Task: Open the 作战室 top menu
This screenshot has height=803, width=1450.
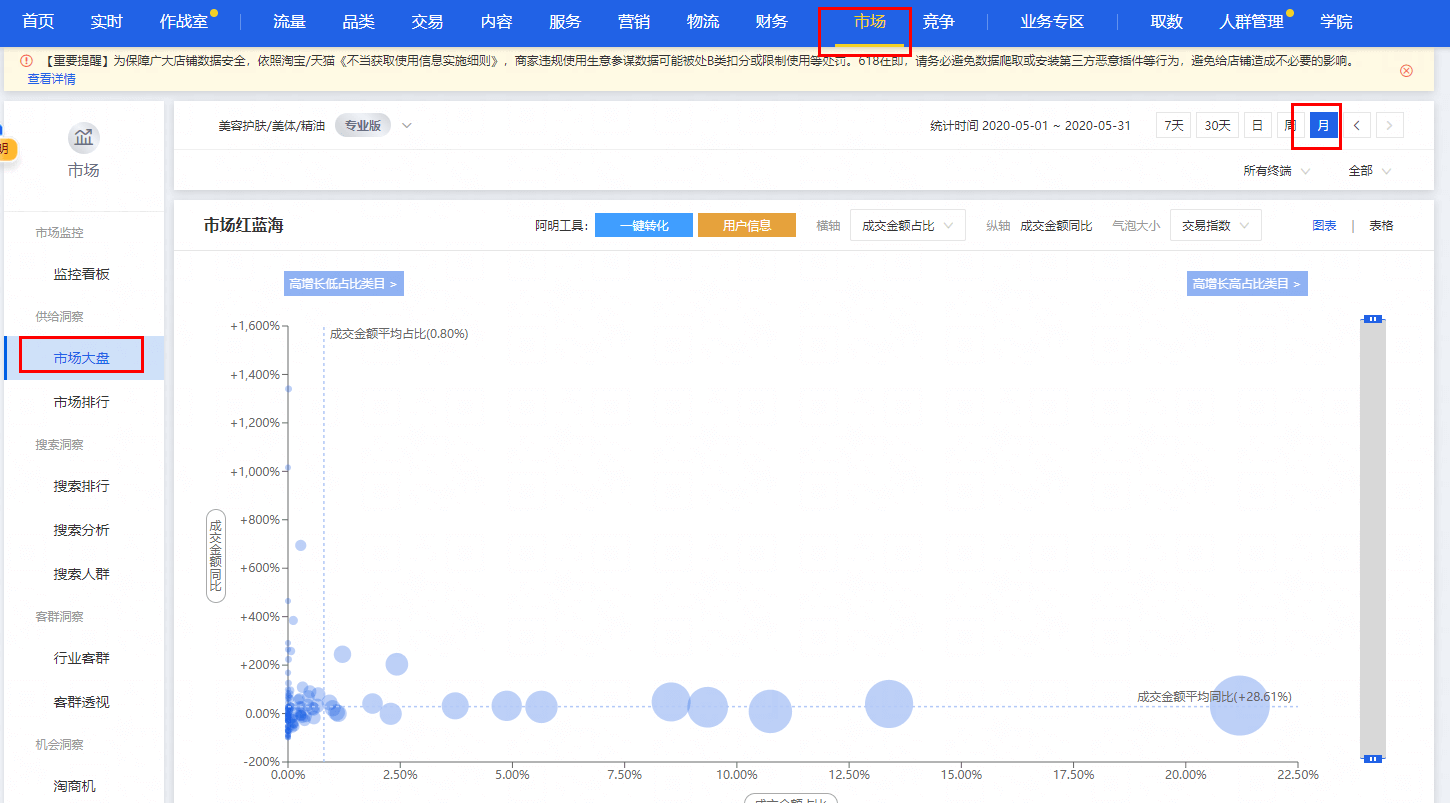Action: tap(184, 22)
